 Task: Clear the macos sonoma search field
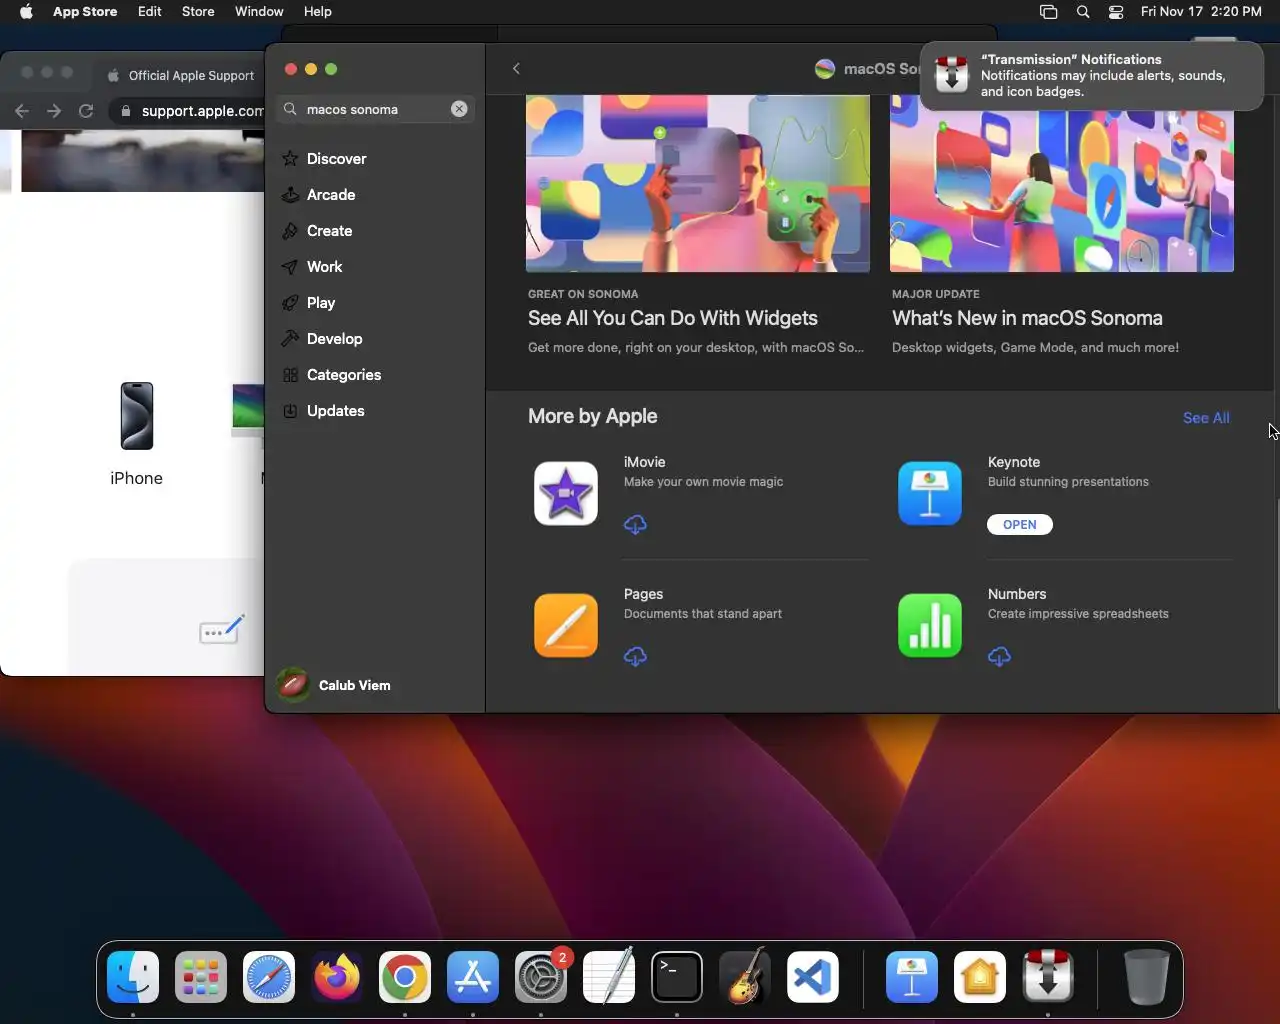[x=459, y=109]
